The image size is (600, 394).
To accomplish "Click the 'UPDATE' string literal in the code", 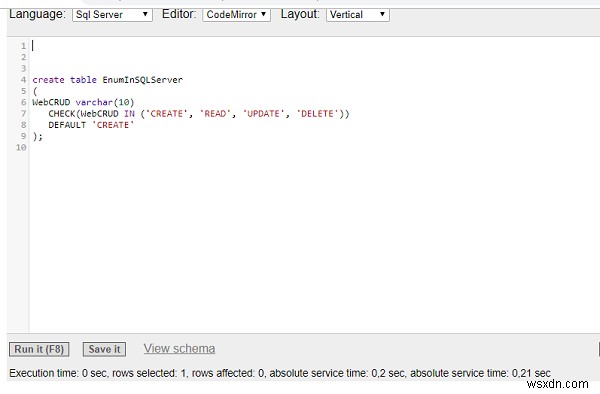I will pyautogui.click(x=264, y=114).
